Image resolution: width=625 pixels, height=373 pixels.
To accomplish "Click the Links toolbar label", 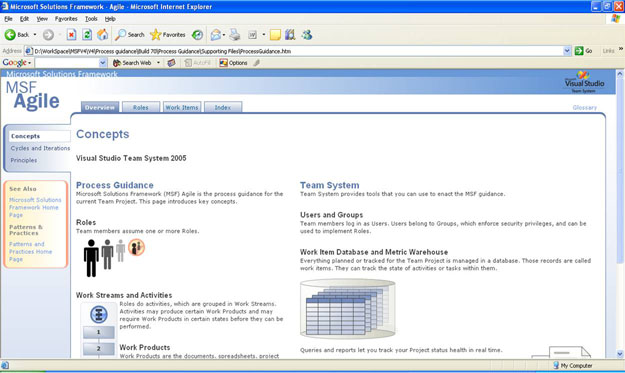I will pos(608,51).
